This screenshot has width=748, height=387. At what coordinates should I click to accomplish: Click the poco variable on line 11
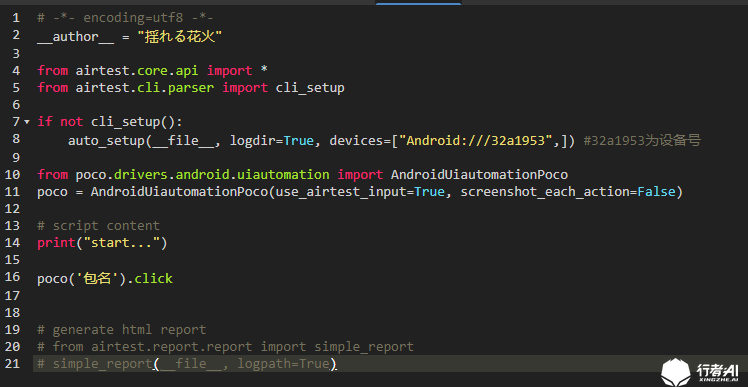[x=52, y=192]
